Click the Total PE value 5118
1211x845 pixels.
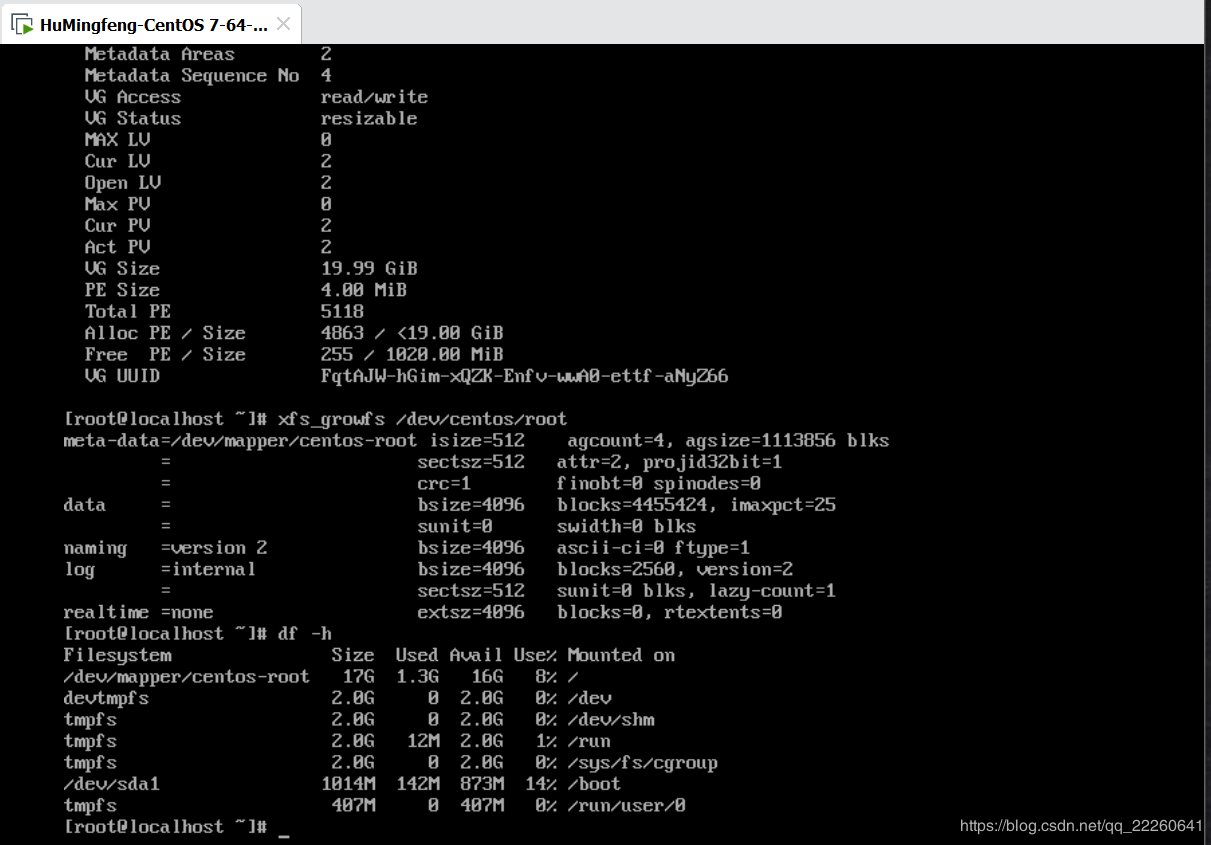(x=342, y=312)
